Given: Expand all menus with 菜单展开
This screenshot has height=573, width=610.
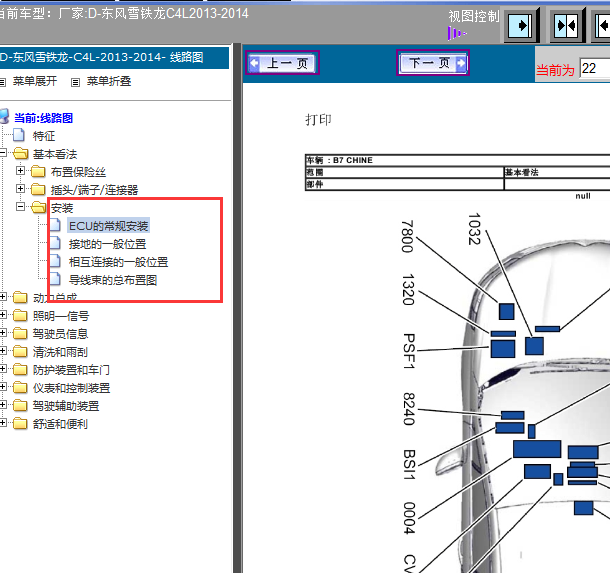Looking at the screenshot, I should [x=35, y=81].
